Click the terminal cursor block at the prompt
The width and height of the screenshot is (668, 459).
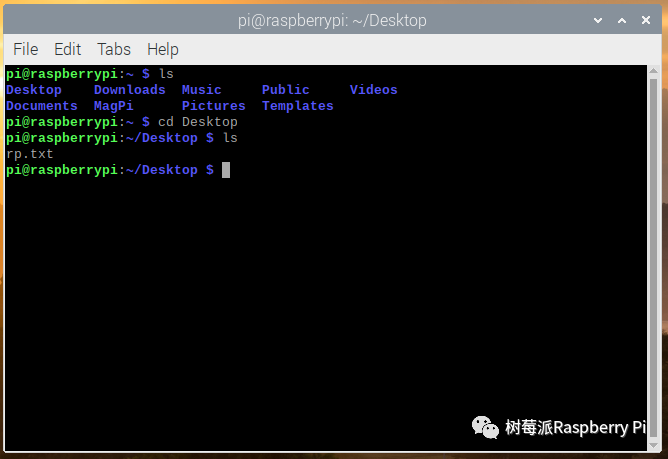[x=226, y=170]
